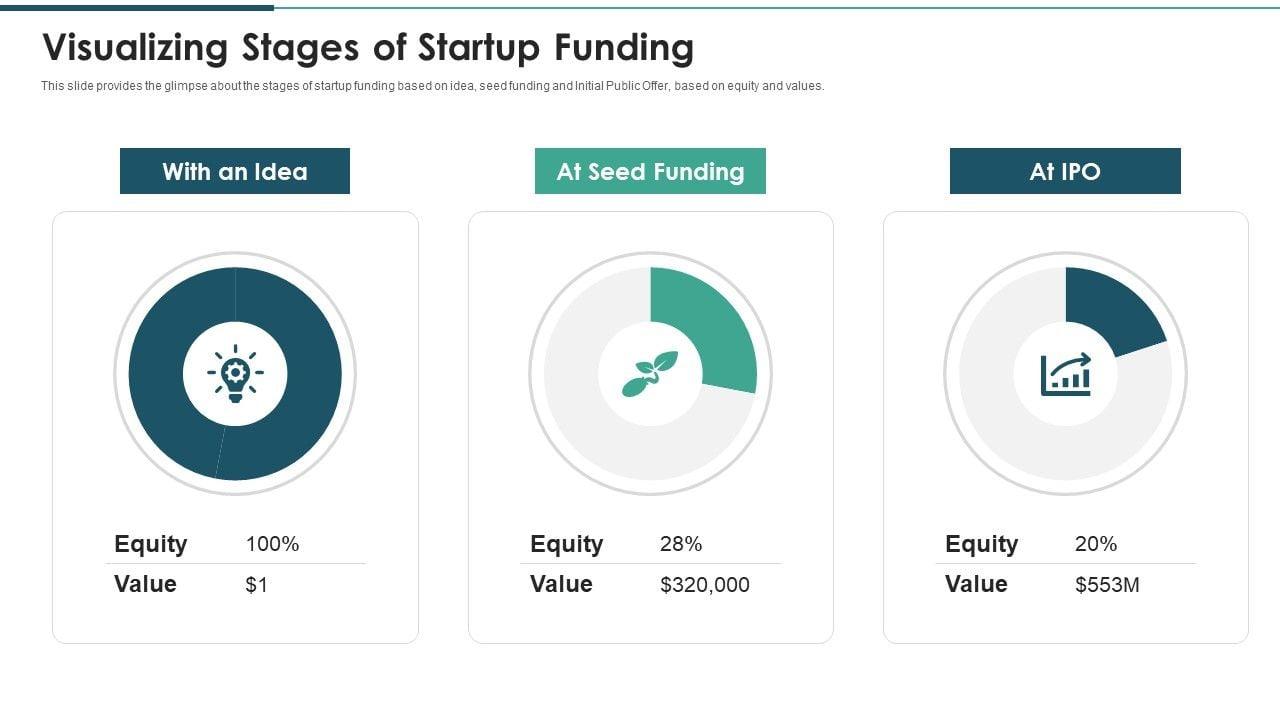
Task: Select the With an Idea header
Action: (235, 171)
